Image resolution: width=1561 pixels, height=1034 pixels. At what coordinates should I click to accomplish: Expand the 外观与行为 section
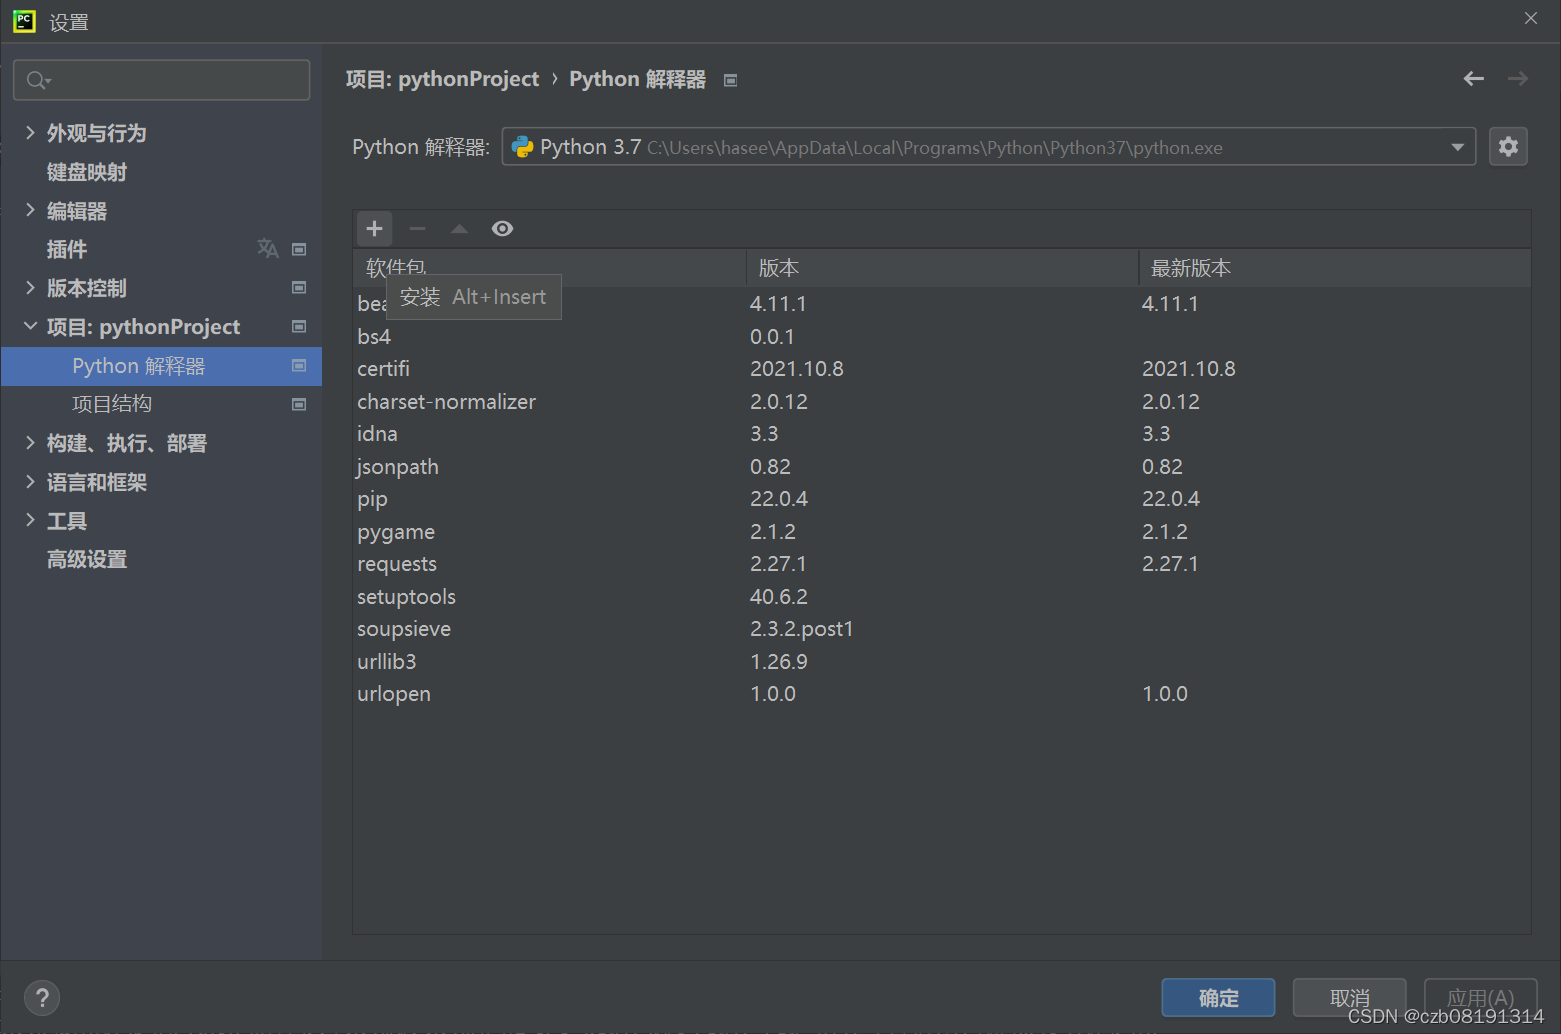[x=30, y=132]
